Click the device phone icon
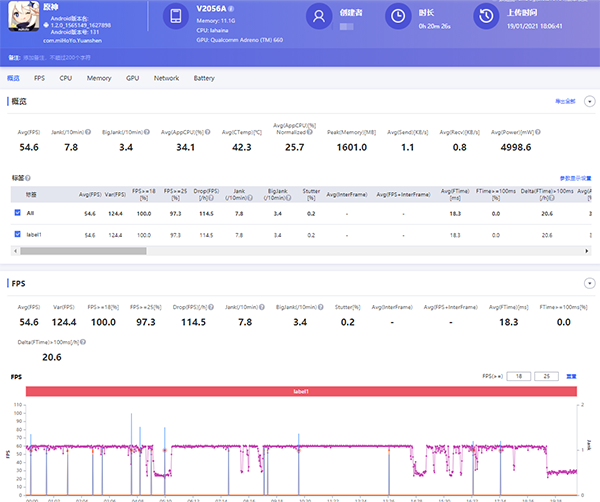Viewport: 600px width, 502px height. [175, 17]
